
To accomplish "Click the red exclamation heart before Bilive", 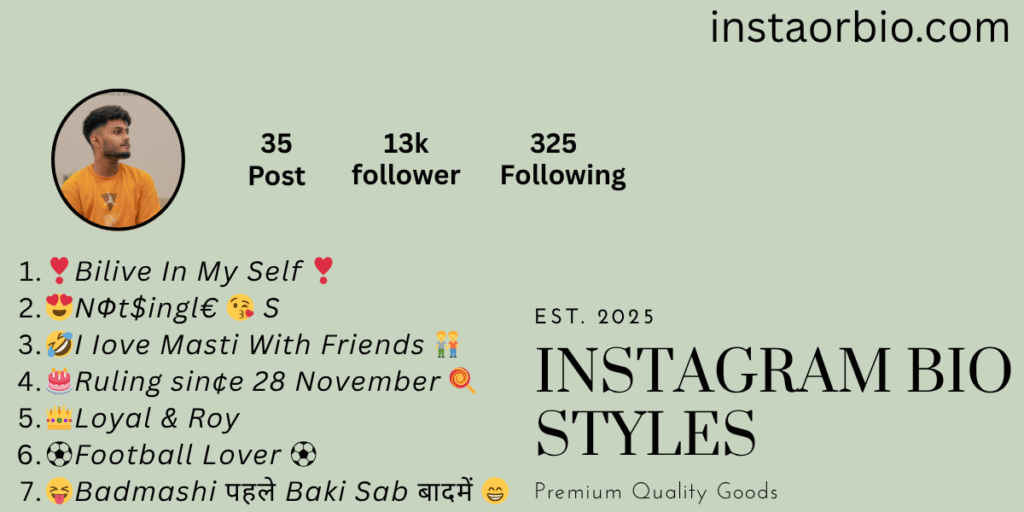I will (x=59, y=271).
